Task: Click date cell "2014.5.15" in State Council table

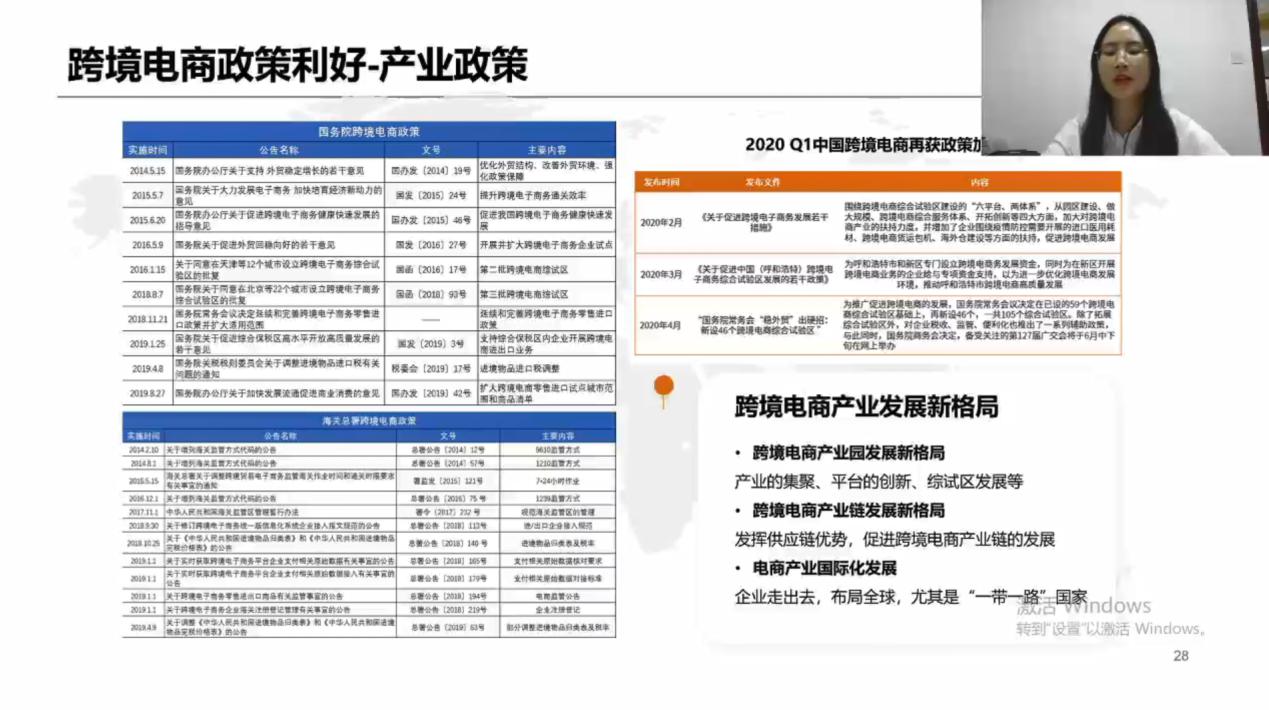Action: pyautogui.click(x=148, y=171)
